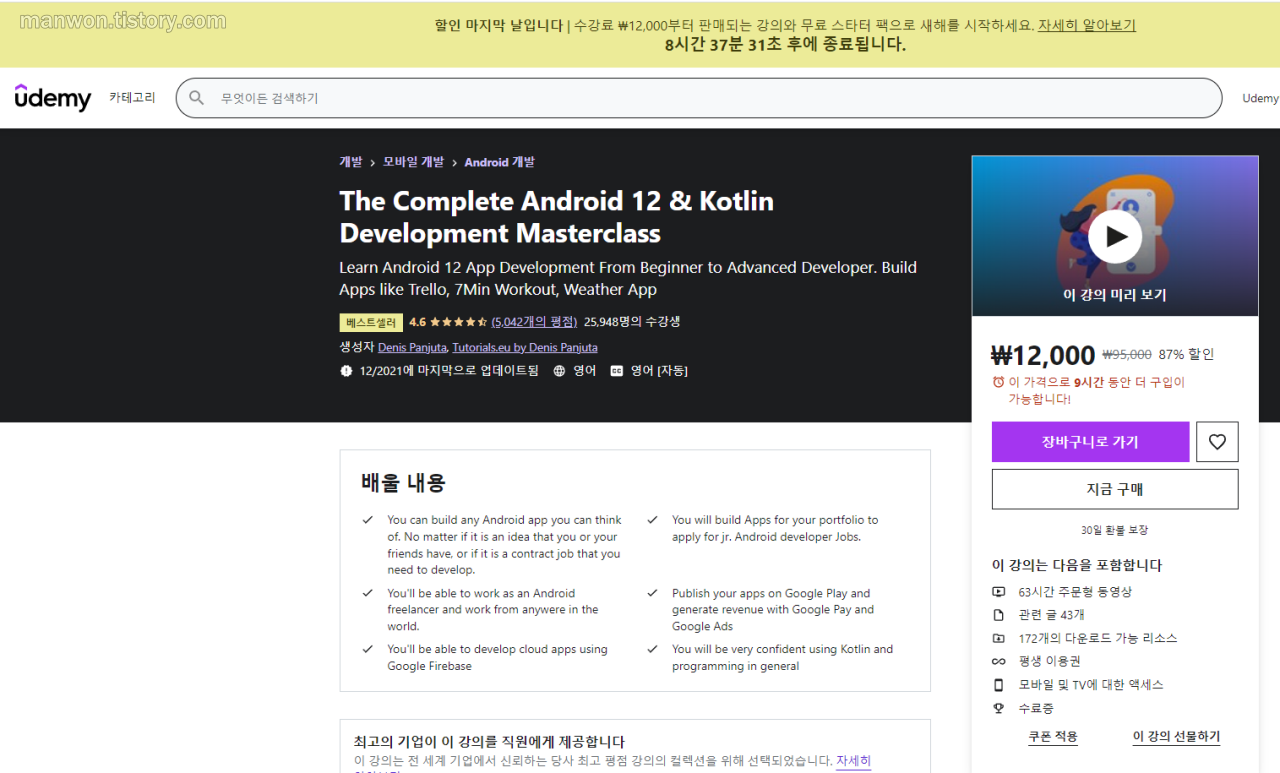The image size is (1280, 773).
Task: Click the ₩12,000 price text
Action: pos(1043,355)
